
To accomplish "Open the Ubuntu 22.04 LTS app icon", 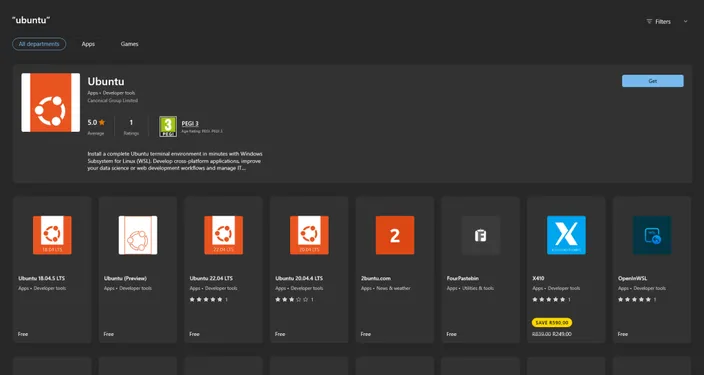I will point(224,235).
